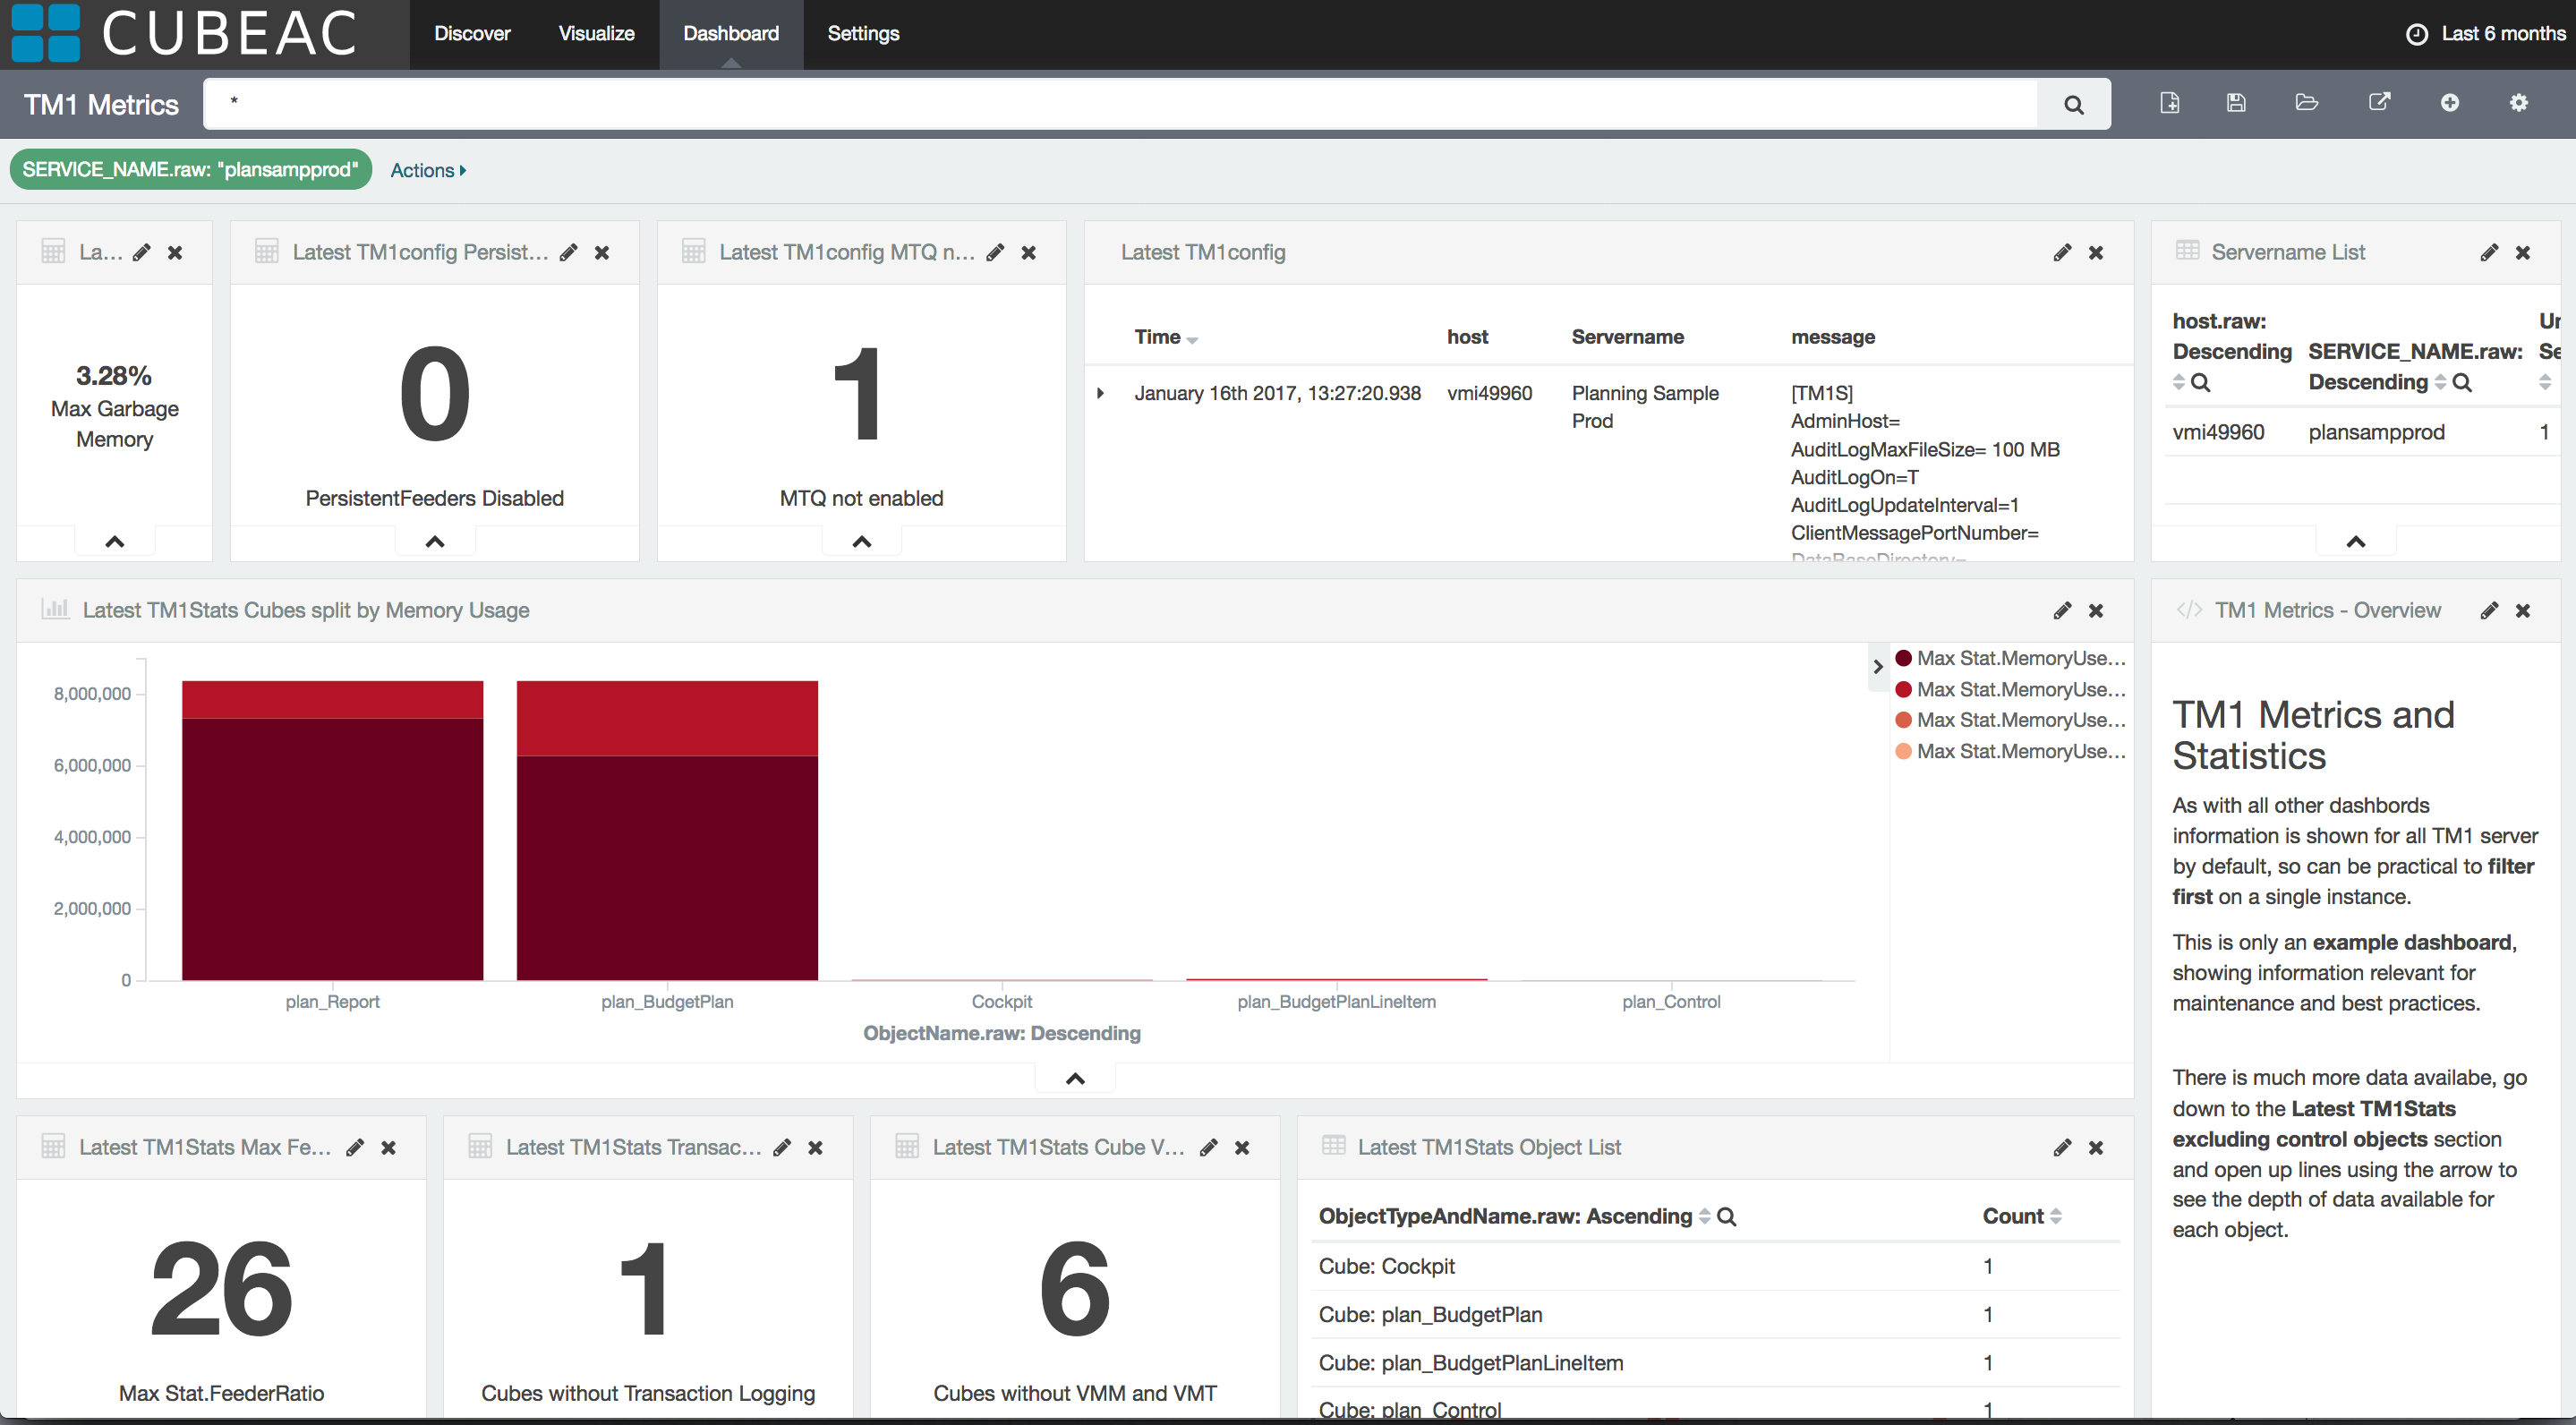Click the plan_BudgetPlan bar in the chart
The height and width of the screenshot is (1425, 2576).
(x=667, y=831)
